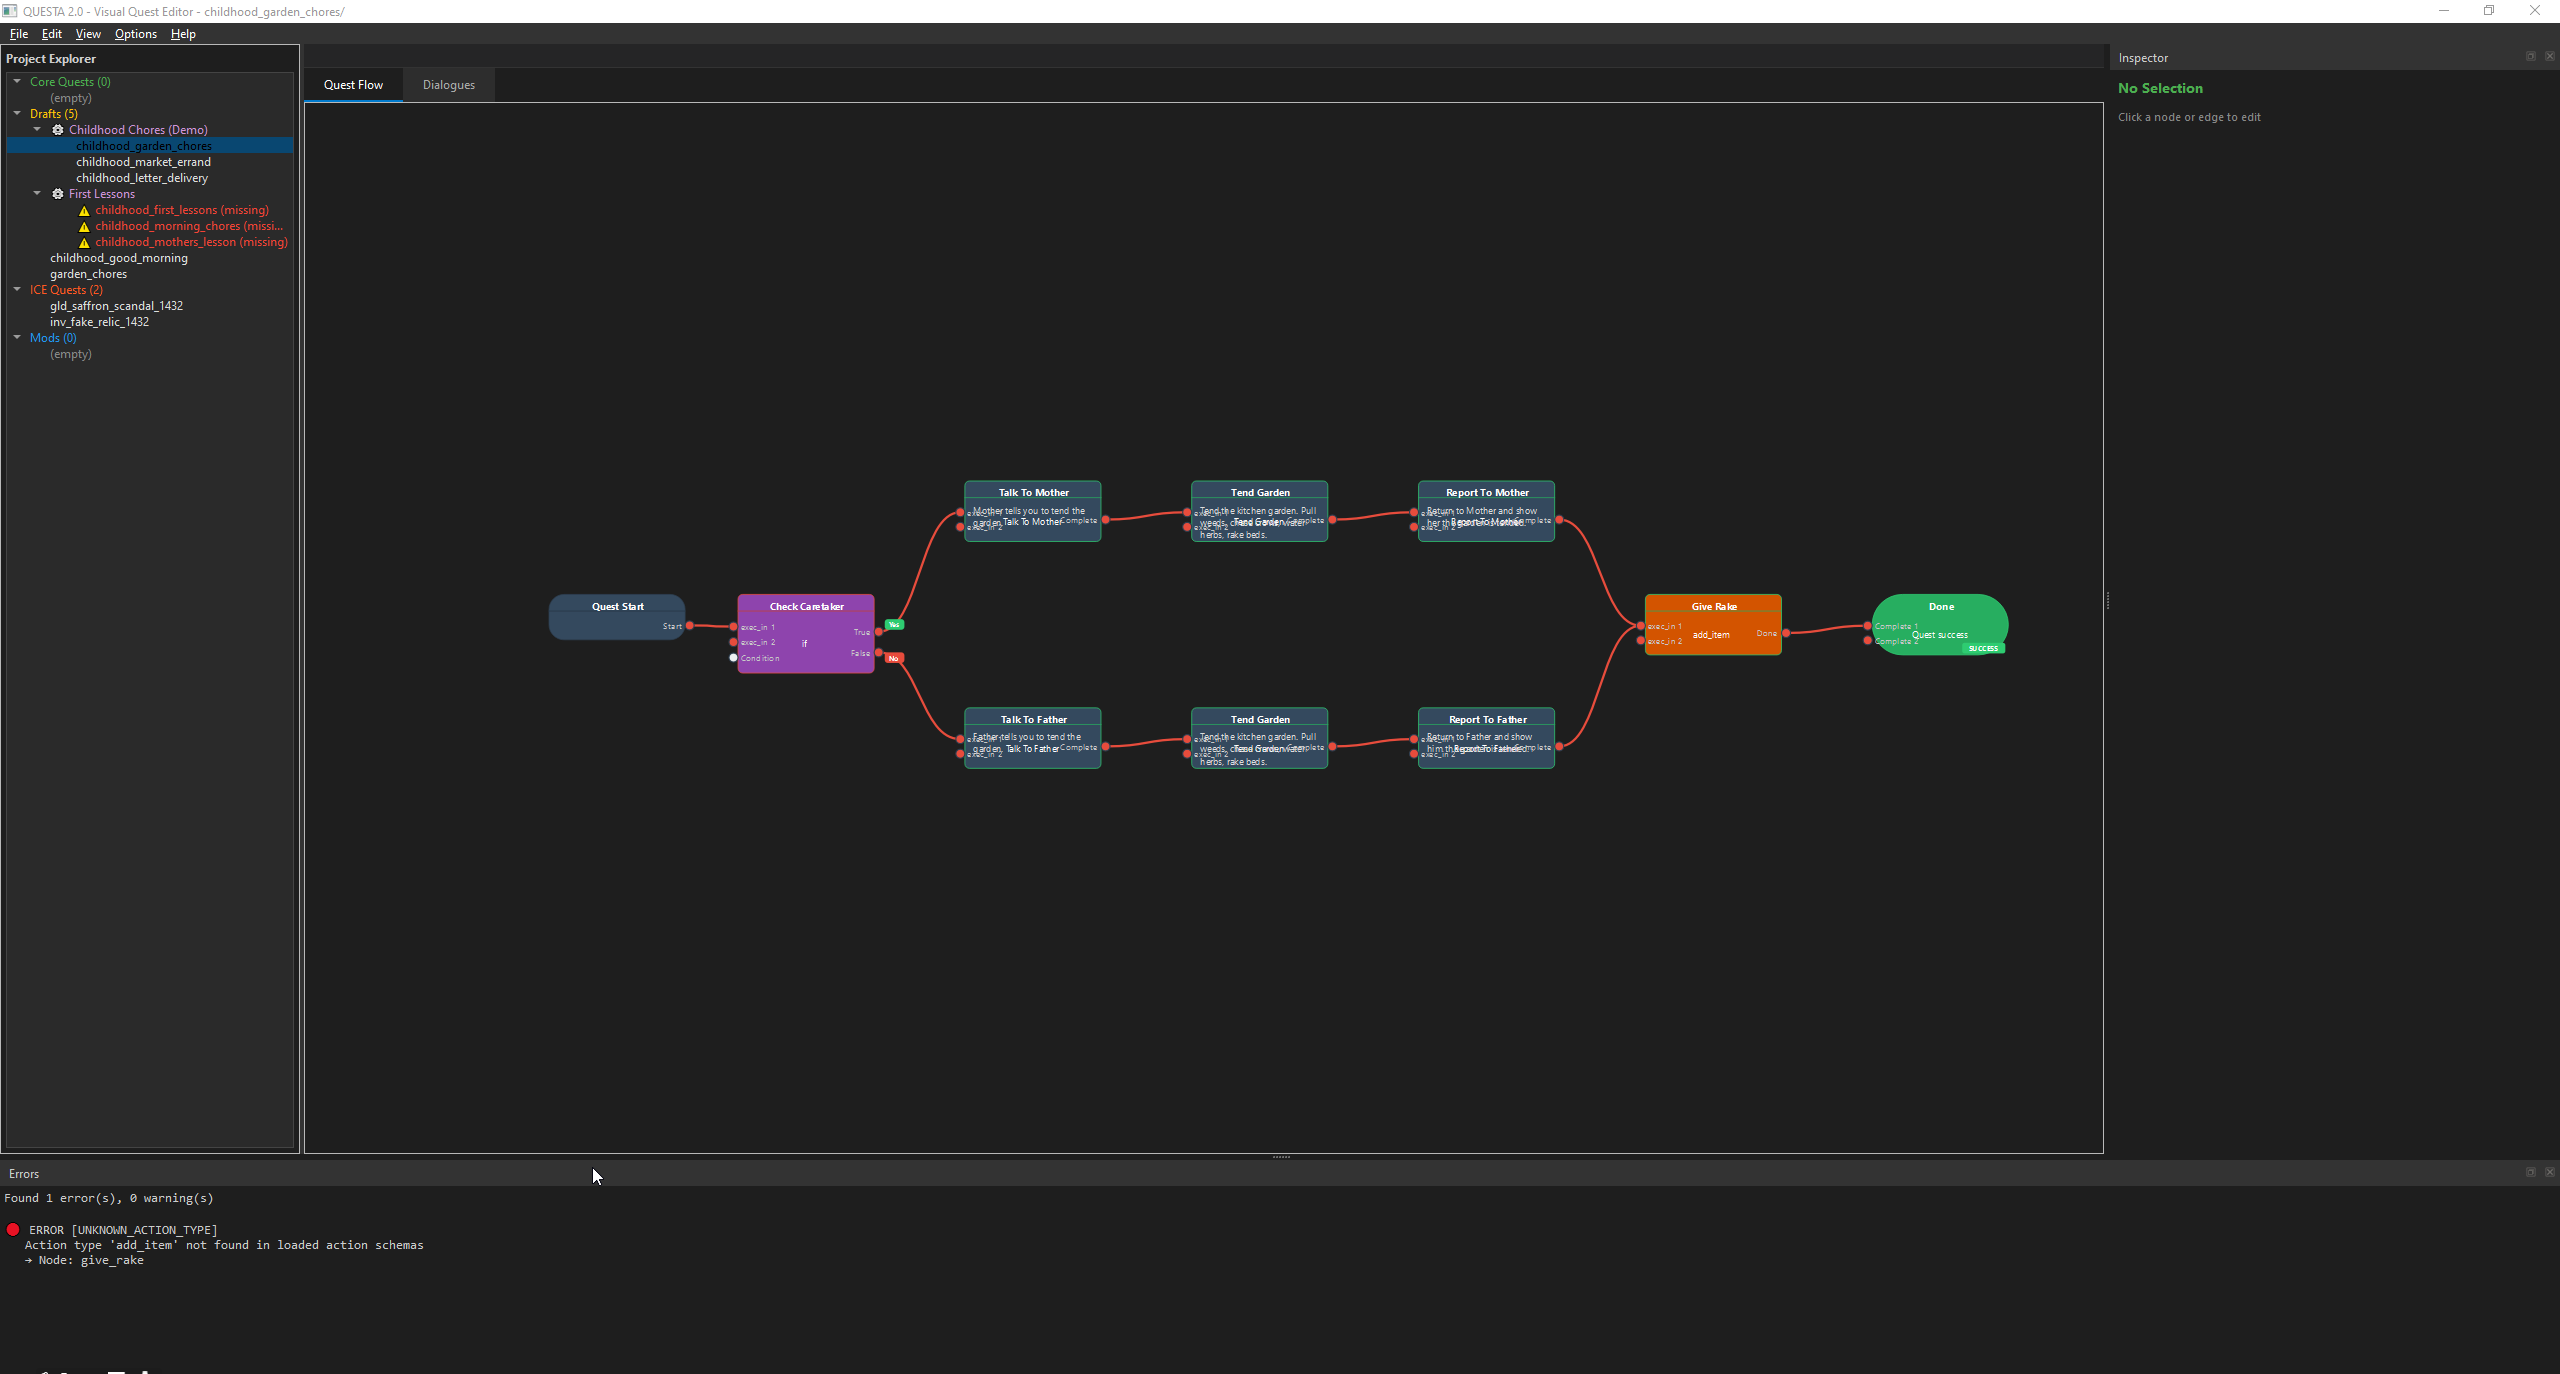This screenshot has height=1374, width=2560.
Task: Click gear icon beside Childhood Chores (Demo)
Action: pos(58,130)
